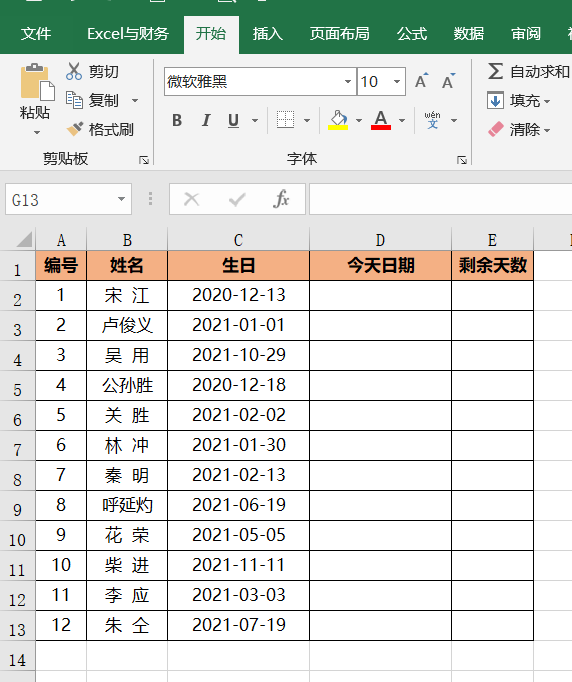Select column D header

(380, 240)
